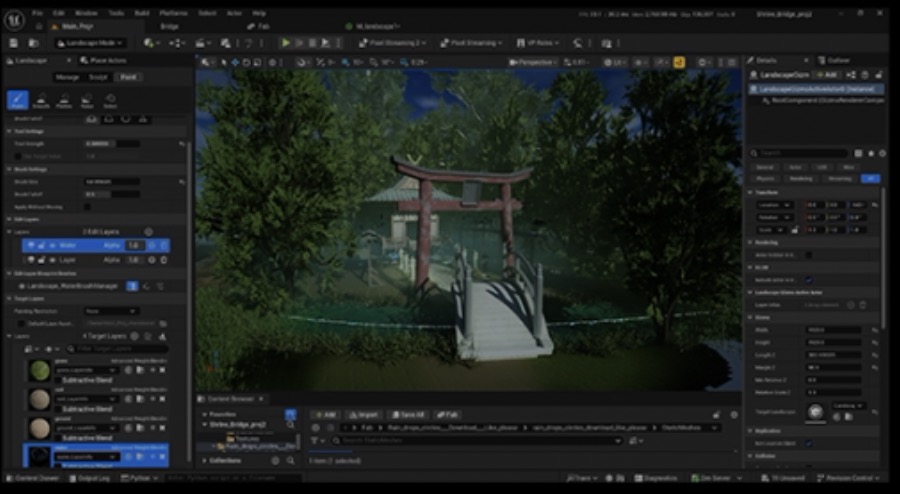Click the grass layer material thumbnail
This screenshot has height=494, width=900.
[x=40, y=371]
